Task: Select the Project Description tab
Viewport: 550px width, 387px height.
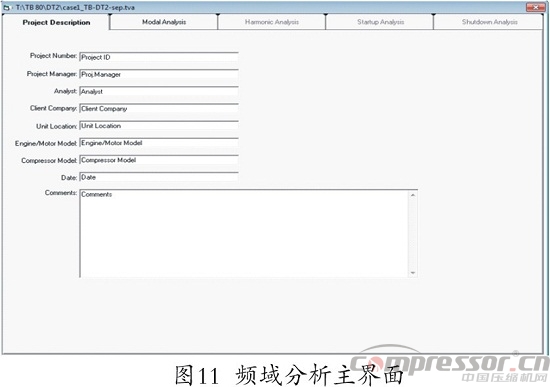Action: (x=56, y=22)
